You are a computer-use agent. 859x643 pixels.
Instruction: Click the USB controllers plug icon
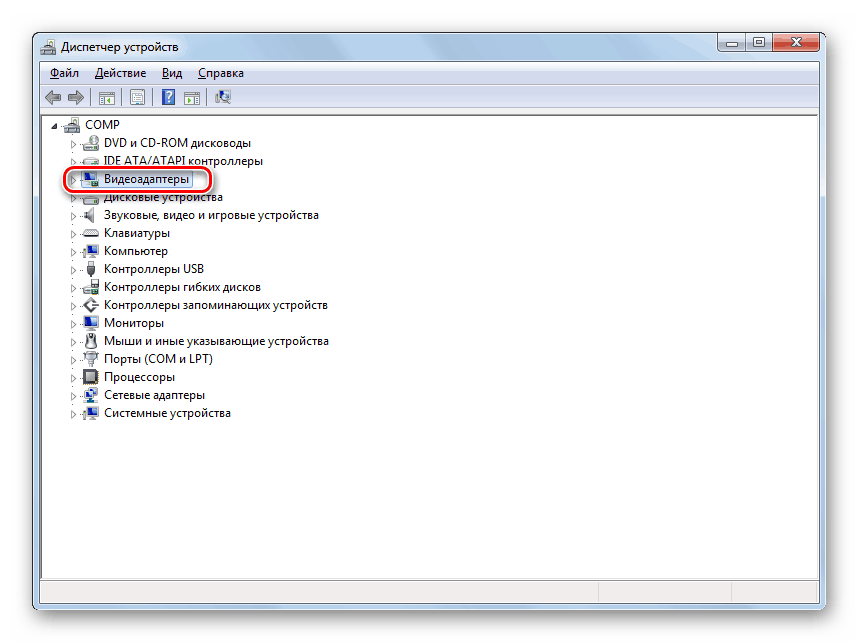coord(91,269)
